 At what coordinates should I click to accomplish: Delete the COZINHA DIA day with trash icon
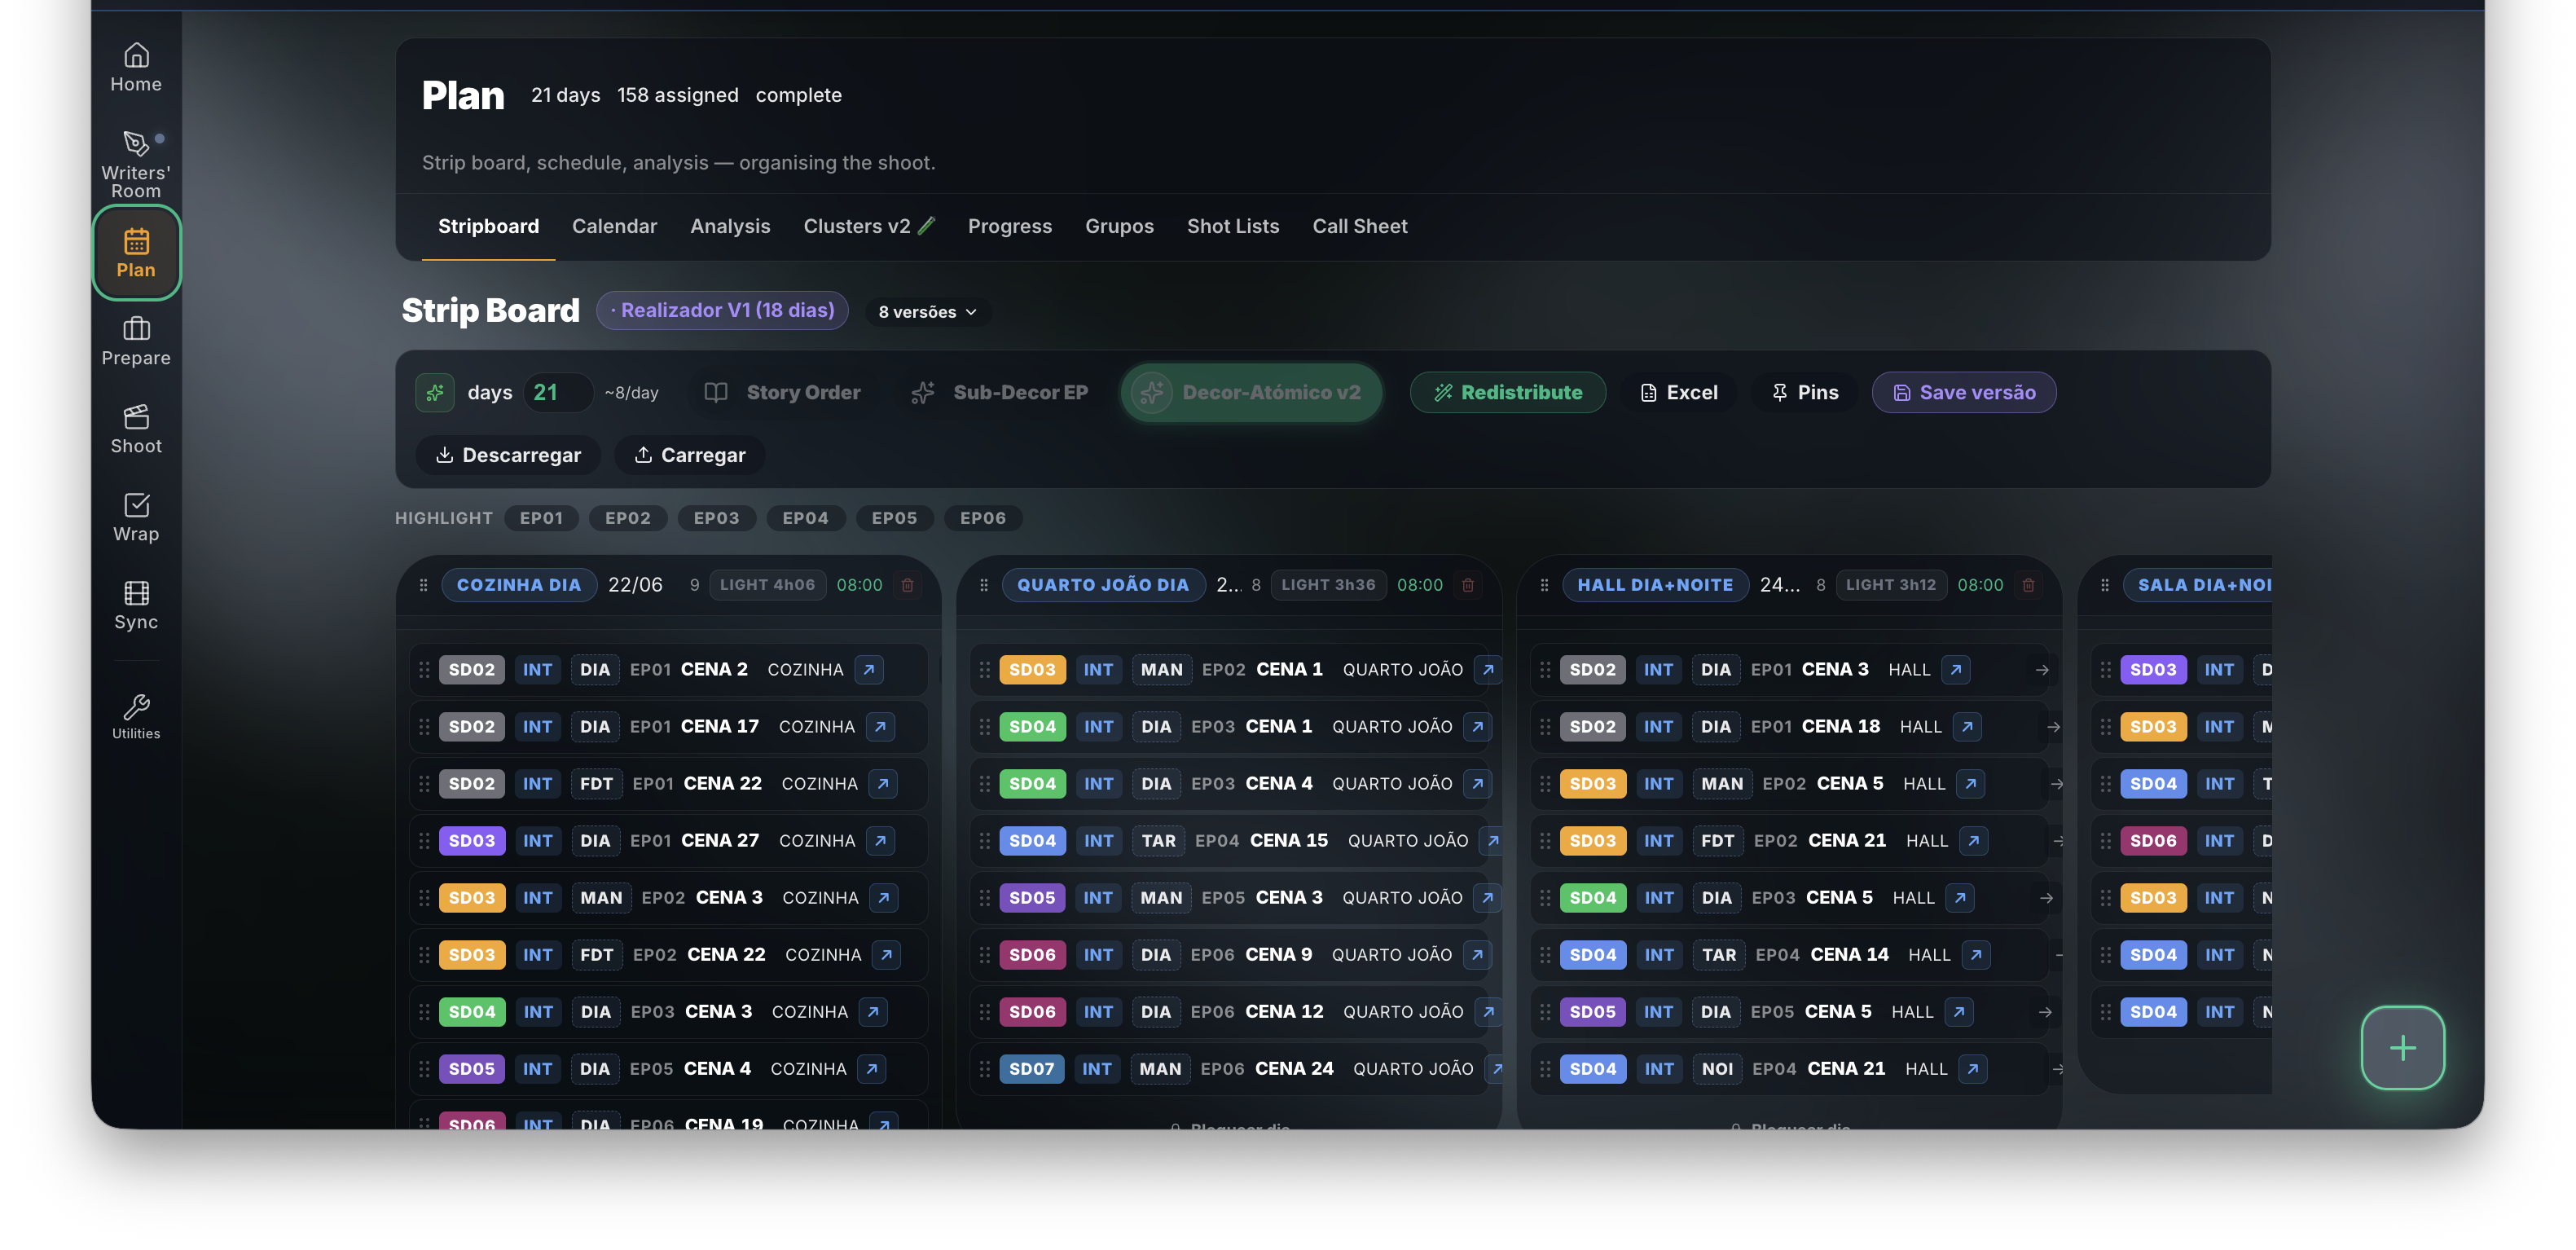(908, 585)
